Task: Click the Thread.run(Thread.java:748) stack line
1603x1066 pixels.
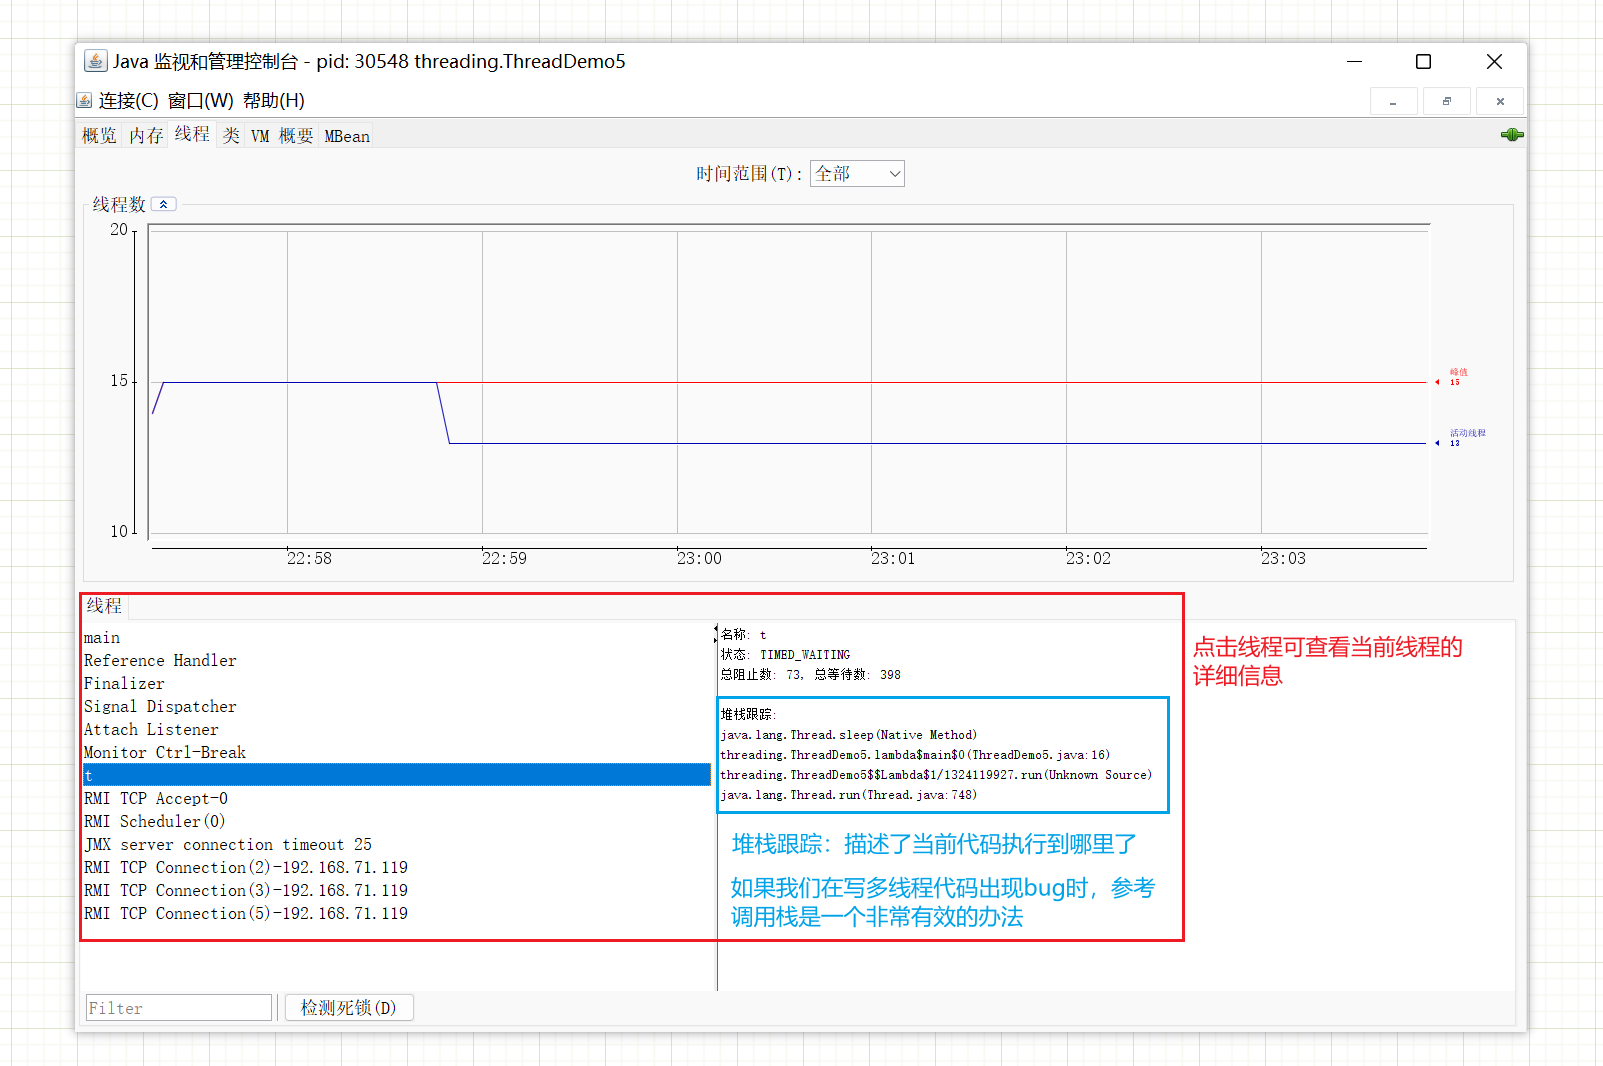Action: coord(849,795)
